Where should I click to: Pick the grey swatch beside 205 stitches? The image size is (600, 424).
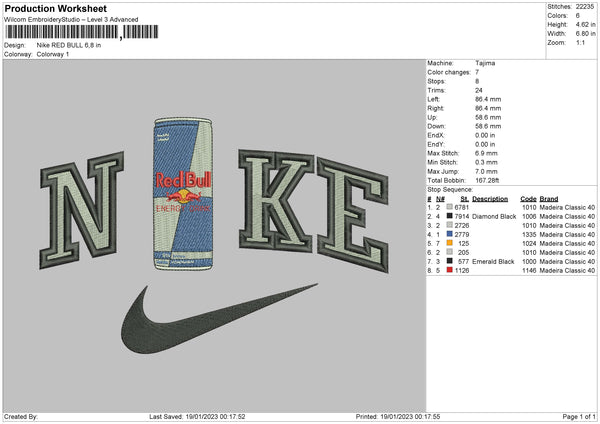(450, 252)
